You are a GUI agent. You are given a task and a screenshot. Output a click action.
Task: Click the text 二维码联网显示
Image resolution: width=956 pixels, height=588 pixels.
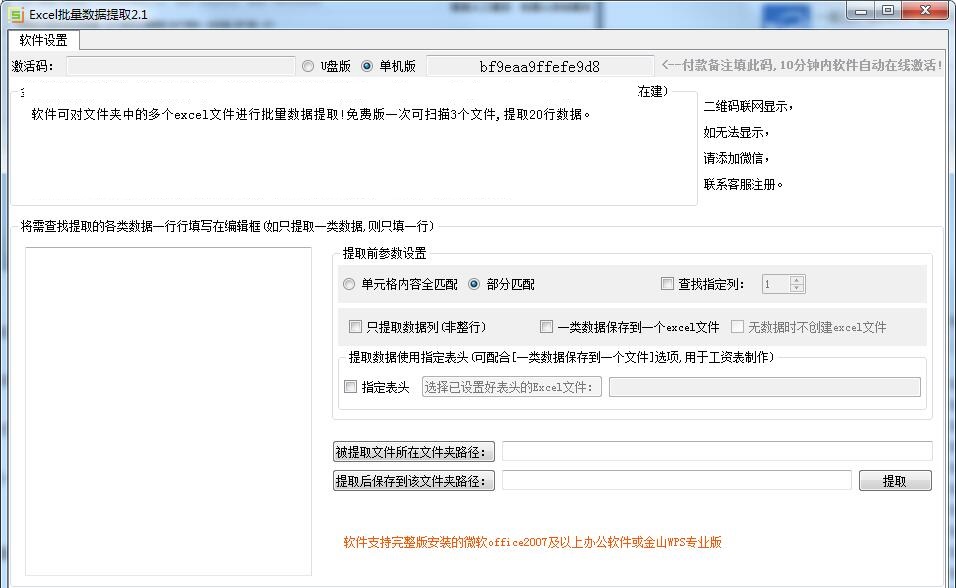coord(748,107)
